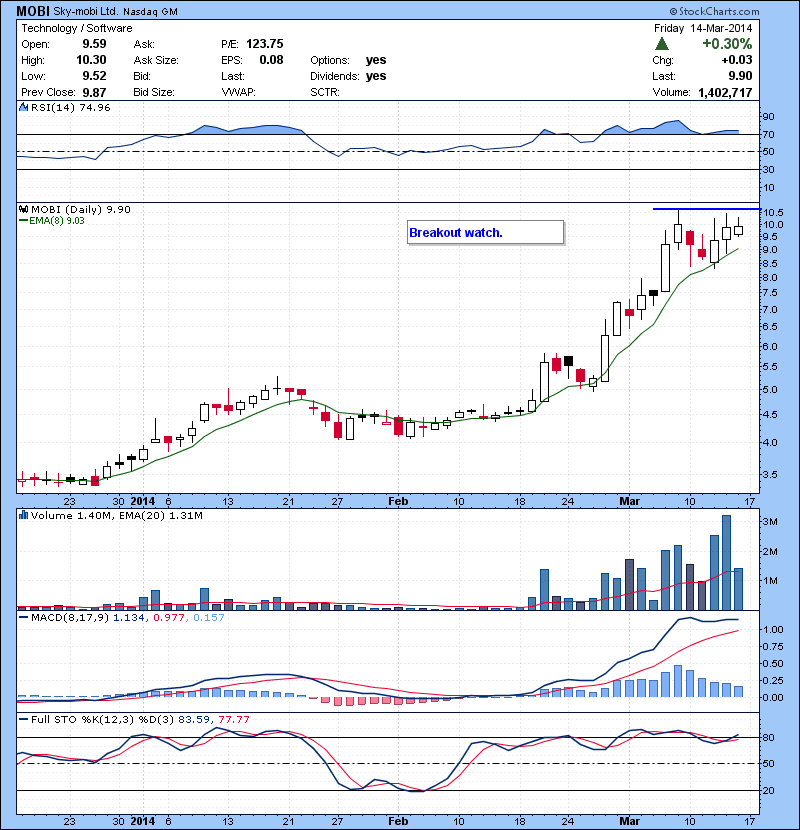Viewport: 800px width, 830px height.
Task: Click the P/E value 123.75
Action: click(265, 44)
